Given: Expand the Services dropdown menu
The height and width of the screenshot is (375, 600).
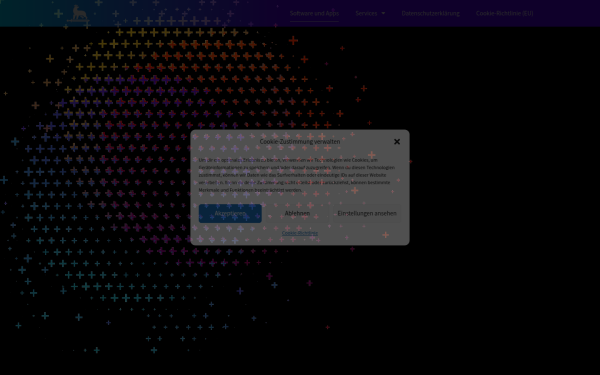Looking at the screenshot, I should [370, 13].
